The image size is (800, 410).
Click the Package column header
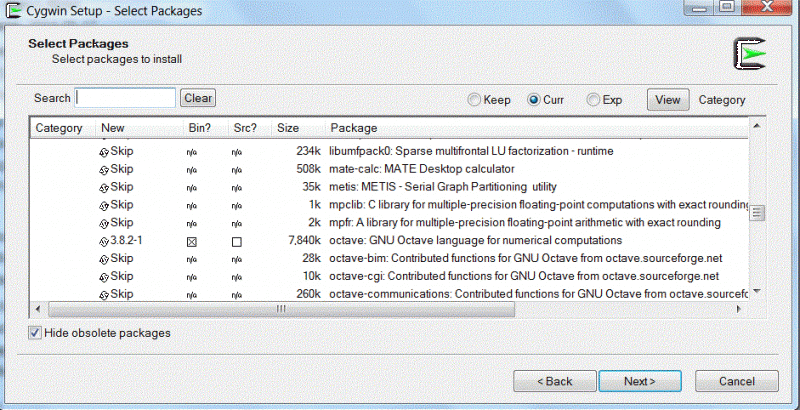[x=537, y=128]
